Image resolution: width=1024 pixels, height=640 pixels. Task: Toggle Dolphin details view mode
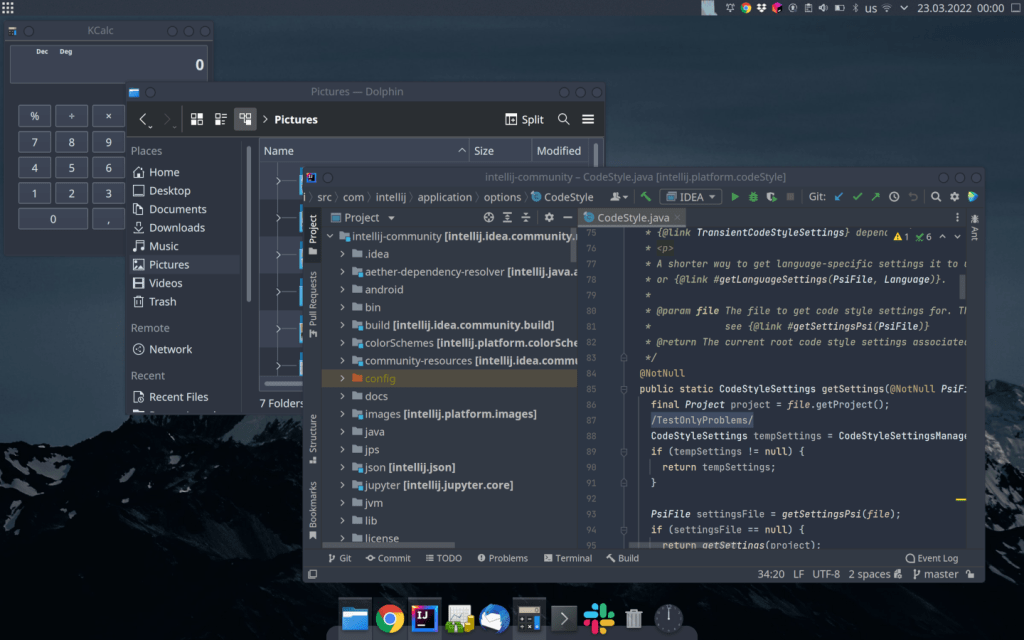pyautogui.click(x=245, y=119)
